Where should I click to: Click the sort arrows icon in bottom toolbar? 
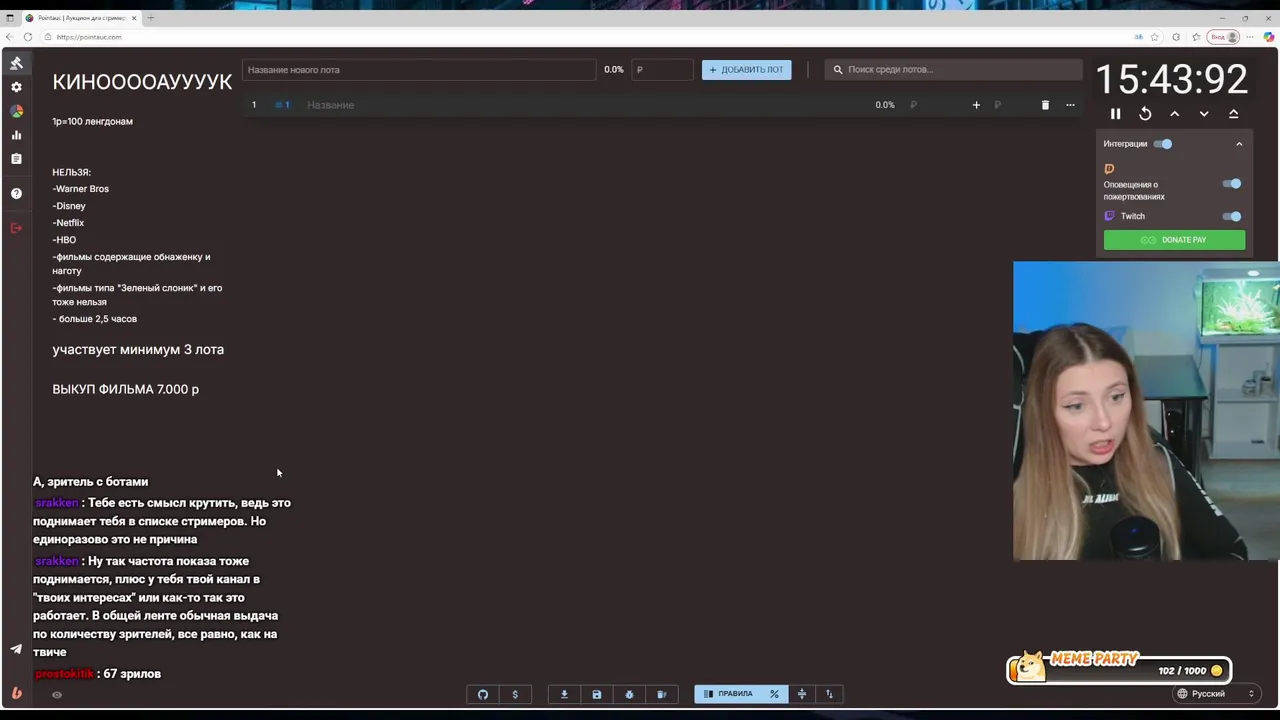point(829,694)
